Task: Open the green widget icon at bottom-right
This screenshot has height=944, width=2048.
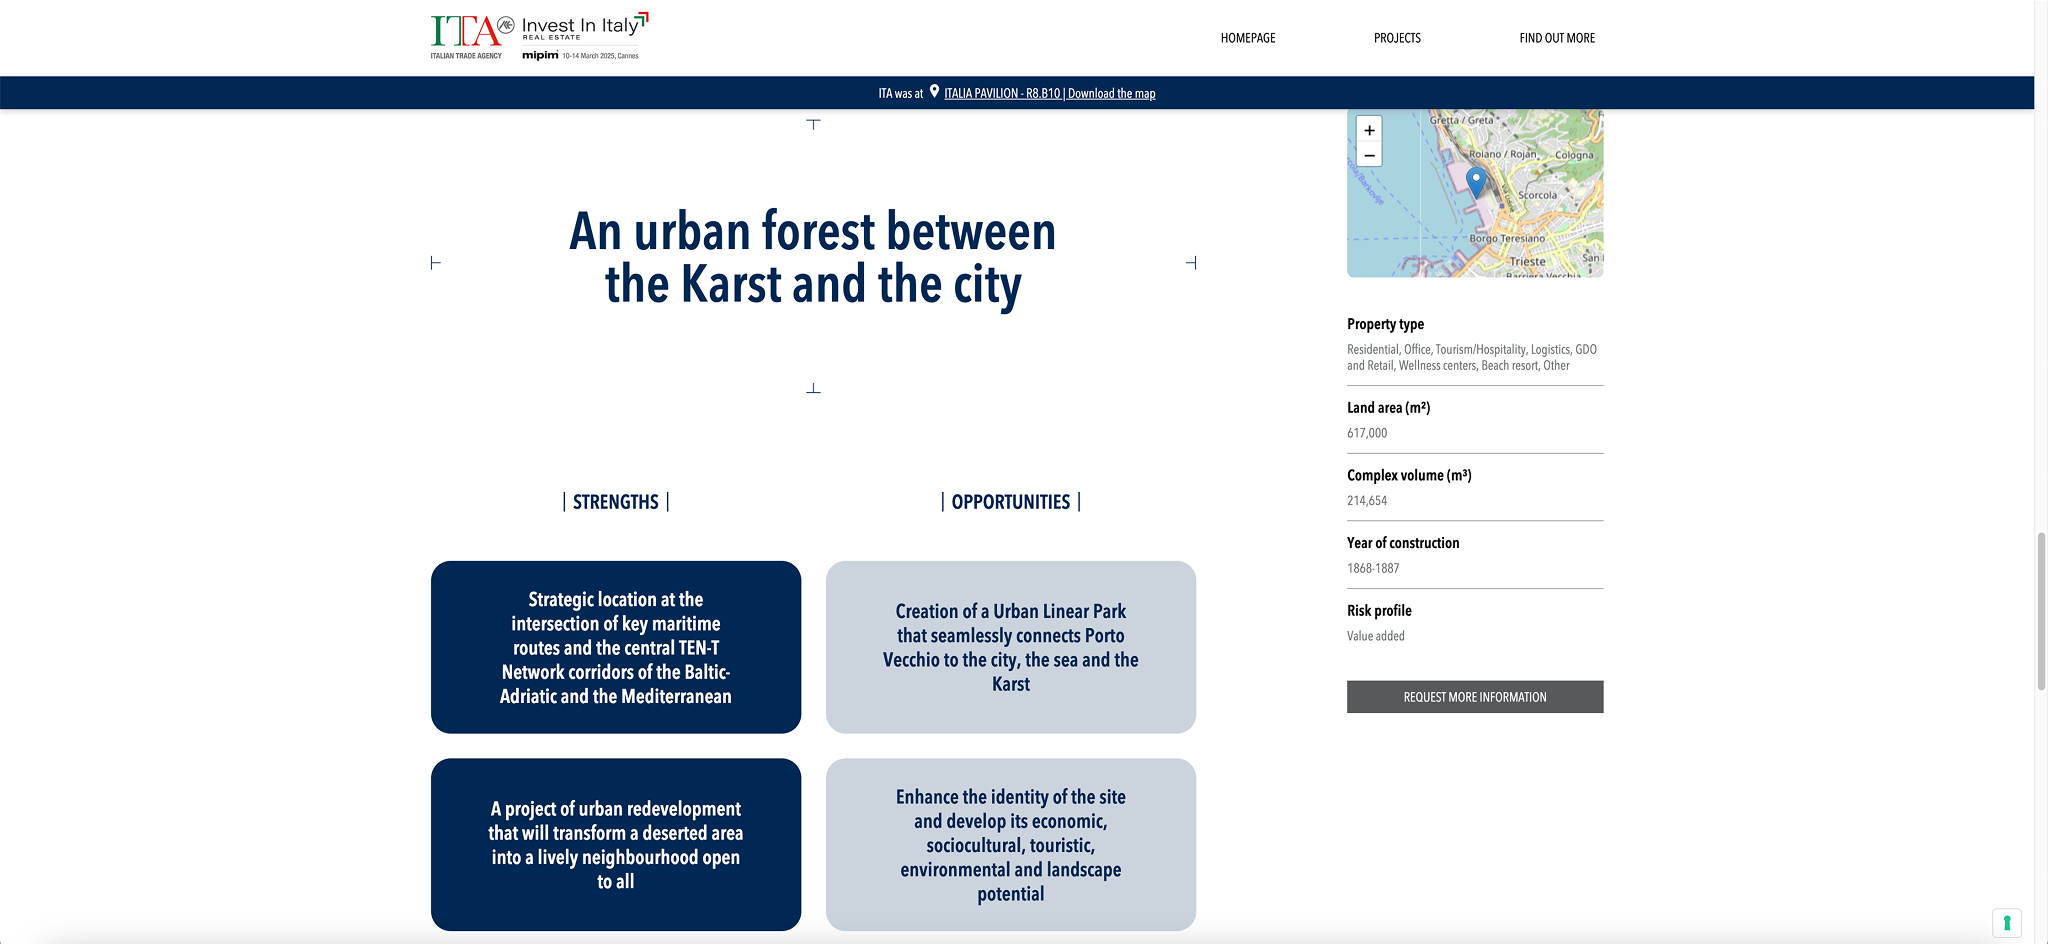Action: coord(2006,922)
